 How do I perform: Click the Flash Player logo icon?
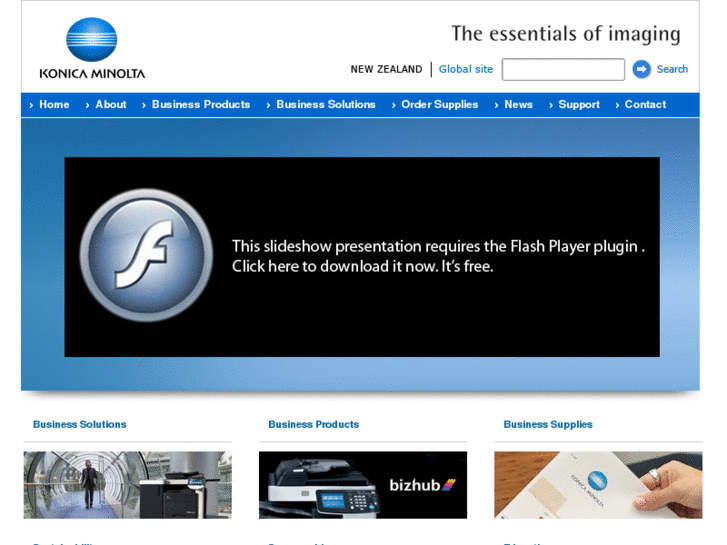pyautogui.click(x=146, y=255)
